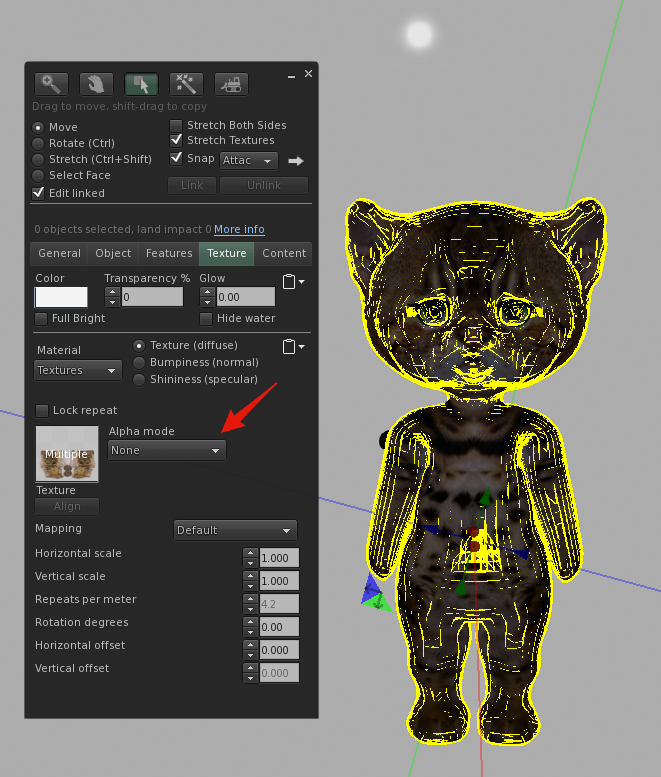Close the build tools floater
Screen dimensions: 661x777
[x=308, y=73]
